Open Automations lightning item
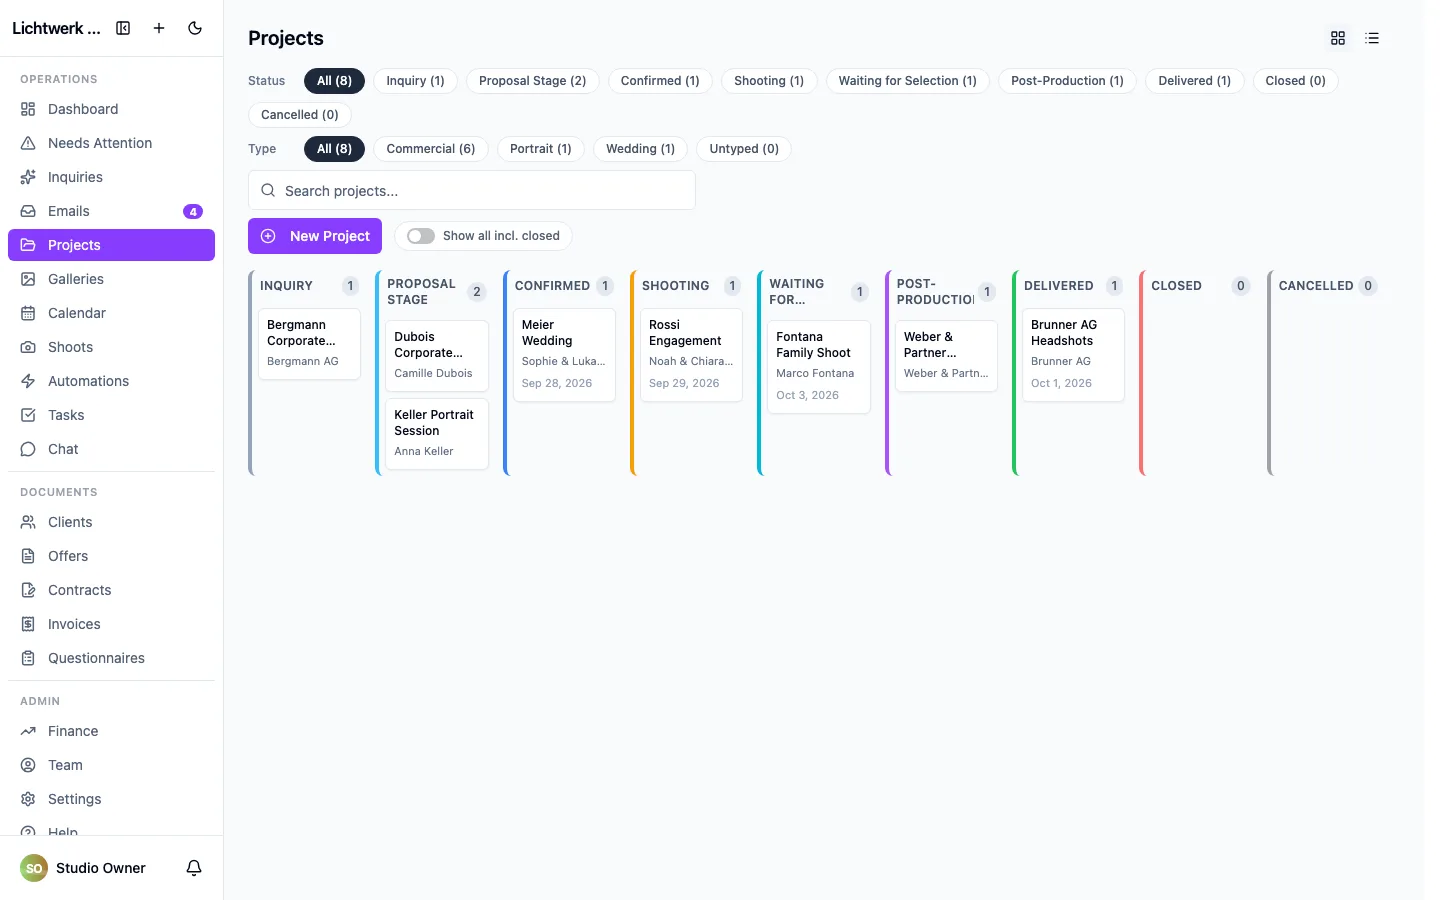The image size is (1440, 900). (x=111, y=381)
